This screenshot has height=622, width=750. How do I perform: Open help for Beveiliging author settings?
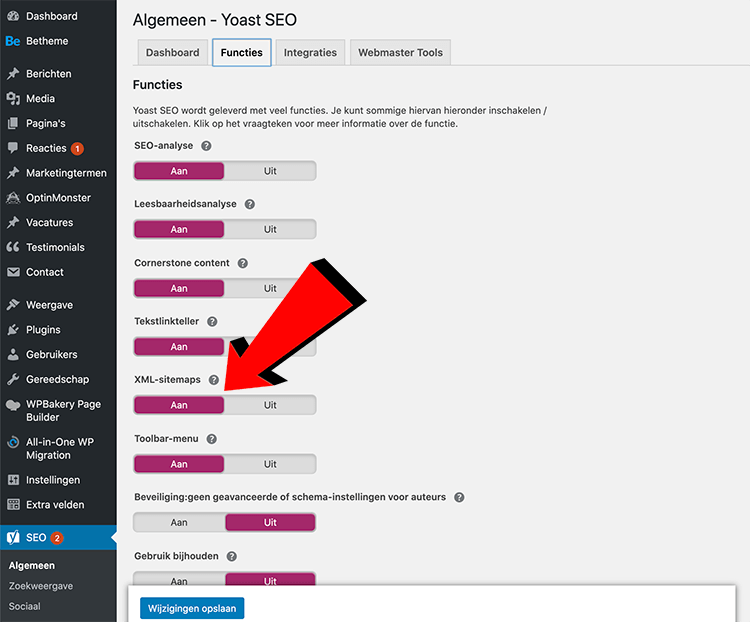(459, 497)
